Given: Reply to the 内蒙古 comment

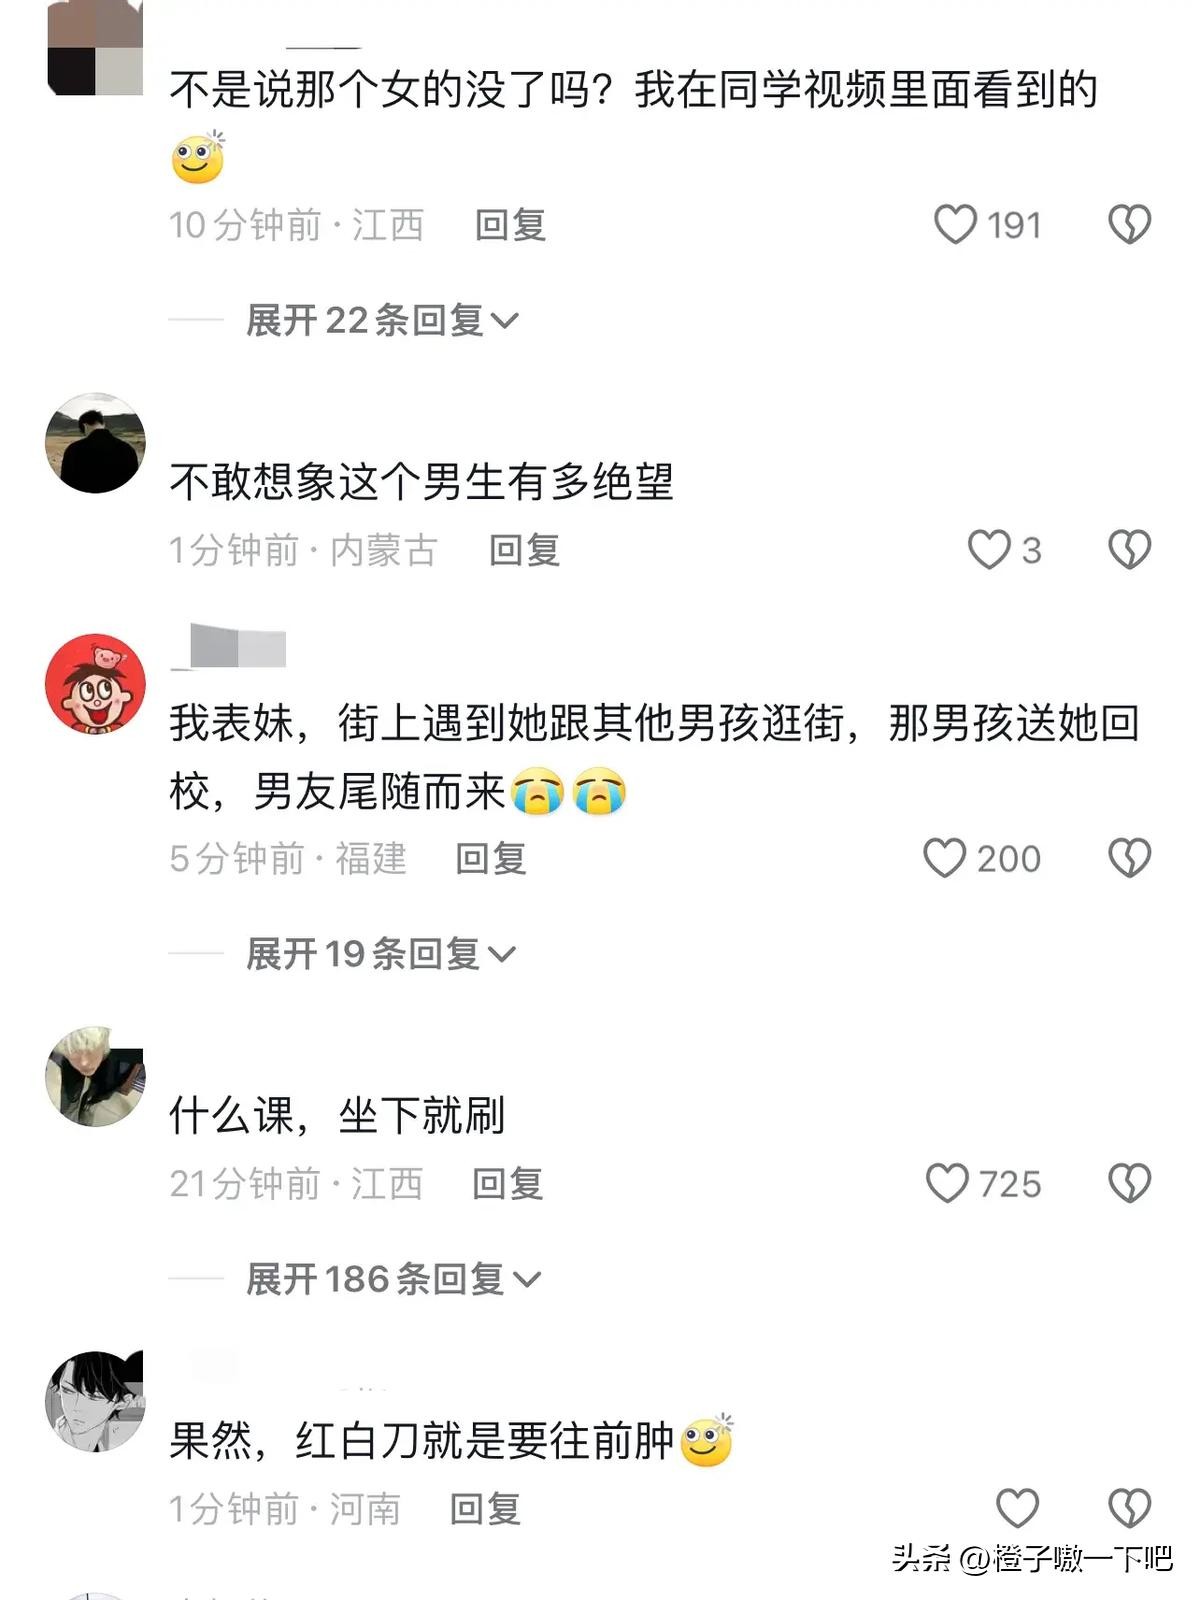Looking at the screenshot, I should click(x=524, y=550).
